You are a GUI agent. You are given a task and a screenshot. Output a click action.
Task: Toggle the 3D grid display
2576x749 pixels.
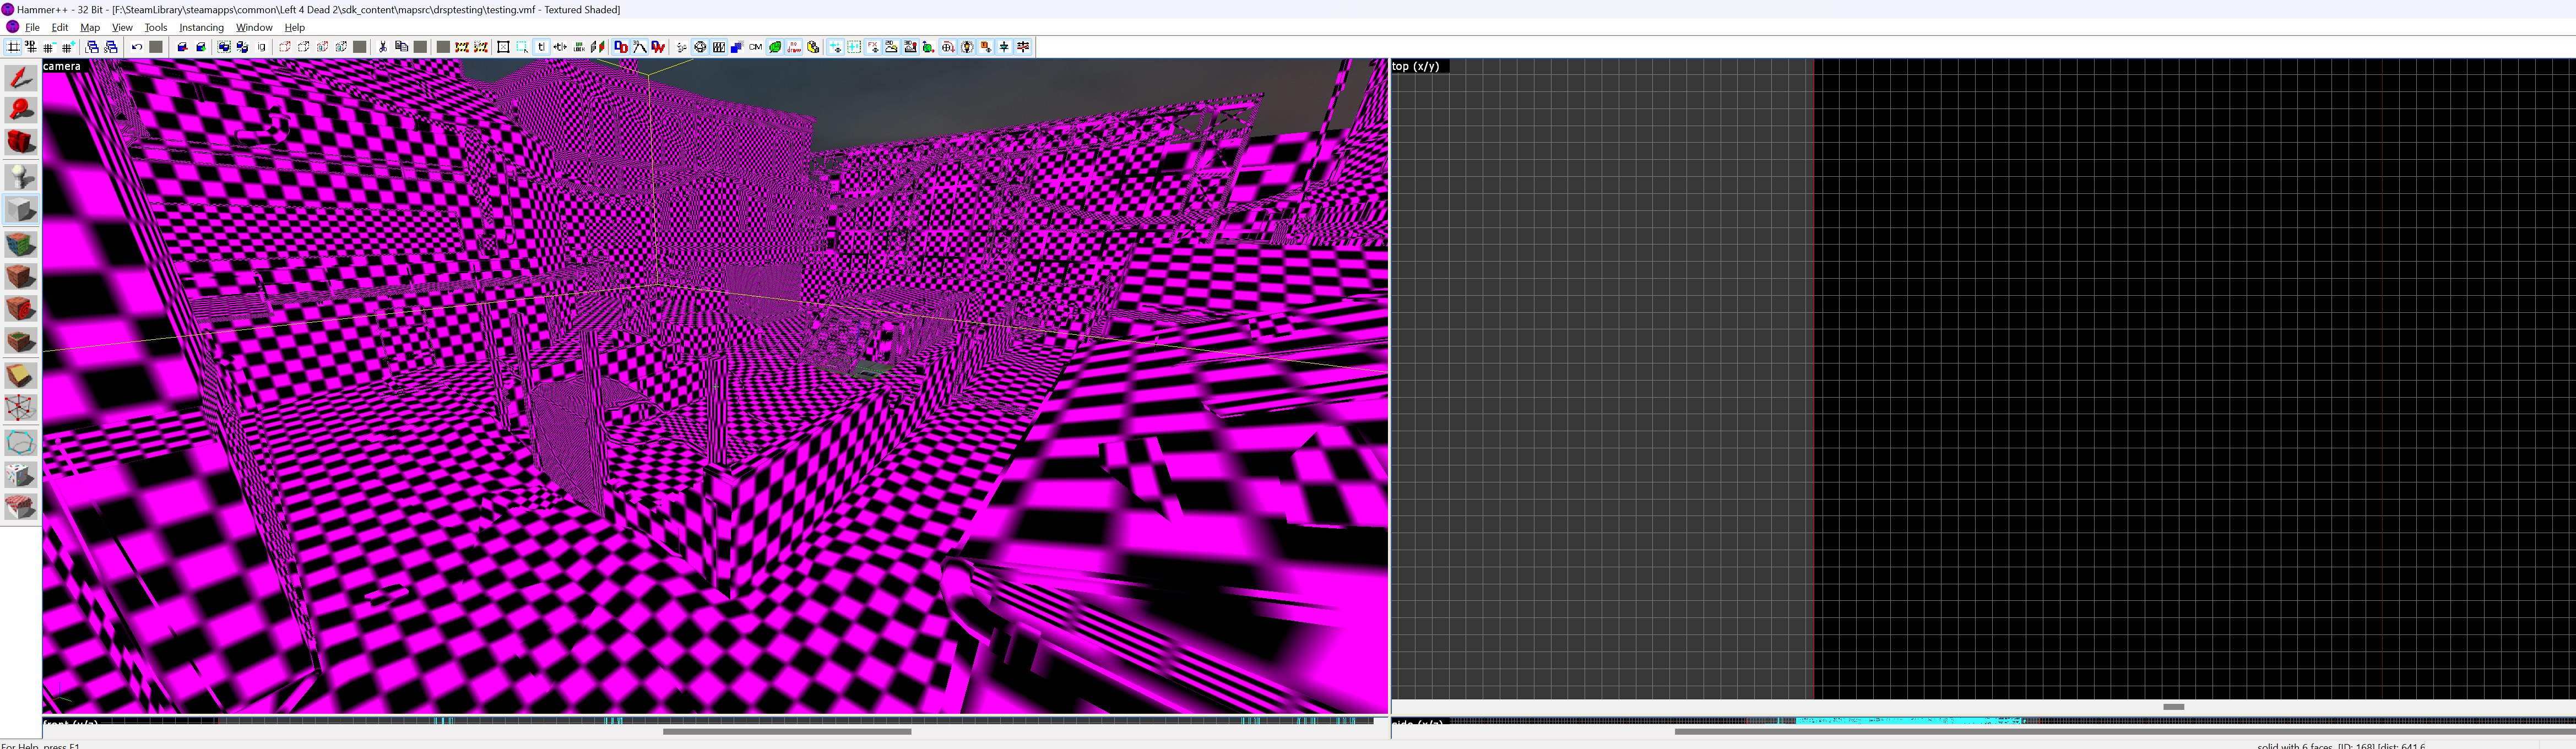pos(31,47)
